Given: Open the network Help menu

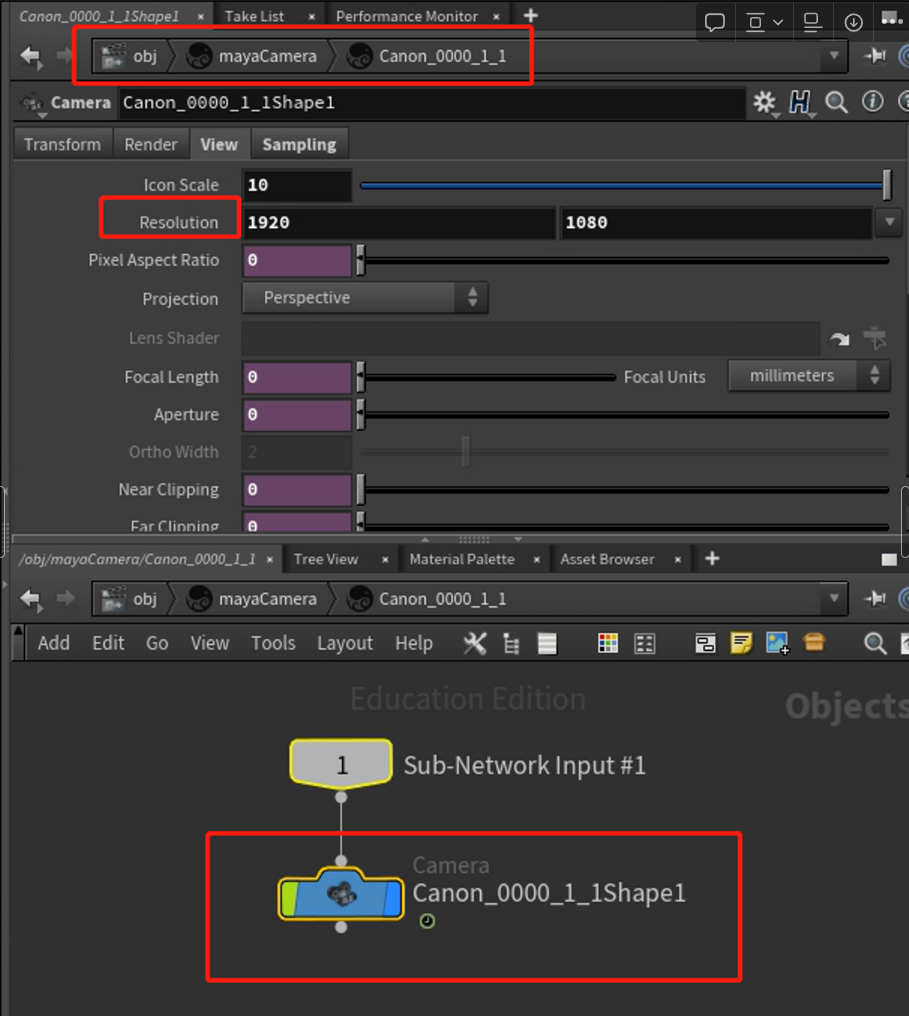Looking at the screenshot, I should click(x=414, y=643).
